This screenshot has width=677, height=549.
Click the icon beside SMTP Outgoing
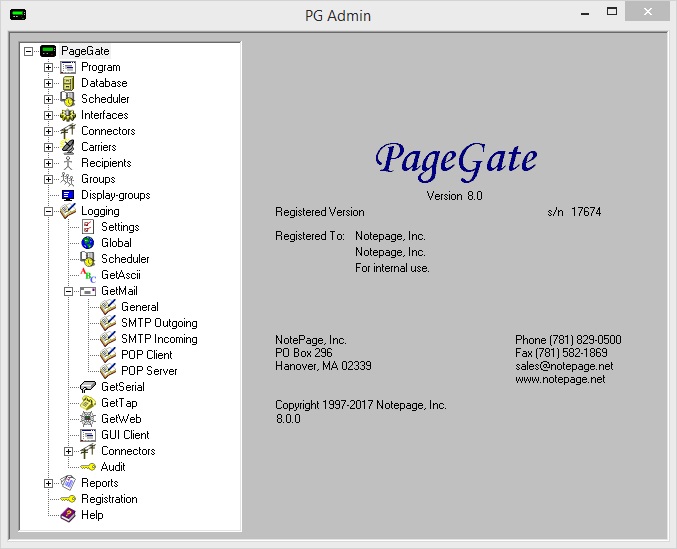pos(108,323)
